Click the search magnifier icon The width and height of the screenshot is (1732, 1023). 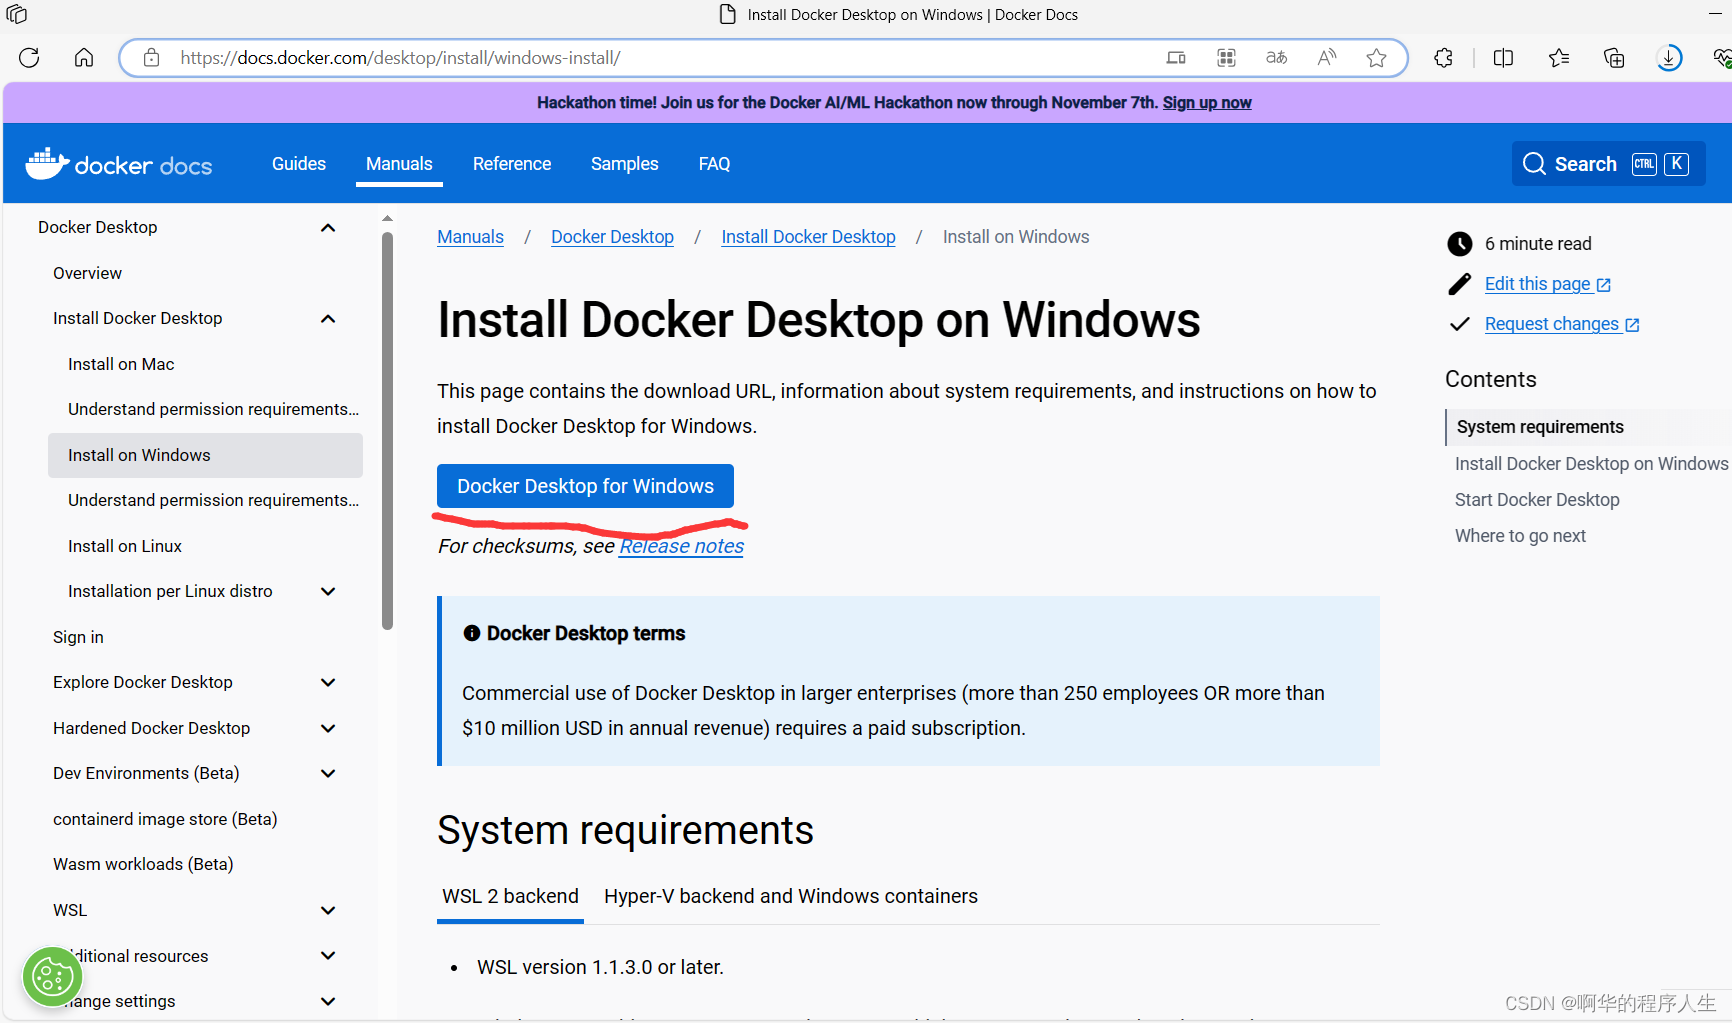pyautogui.click(x=1534, y=164)
